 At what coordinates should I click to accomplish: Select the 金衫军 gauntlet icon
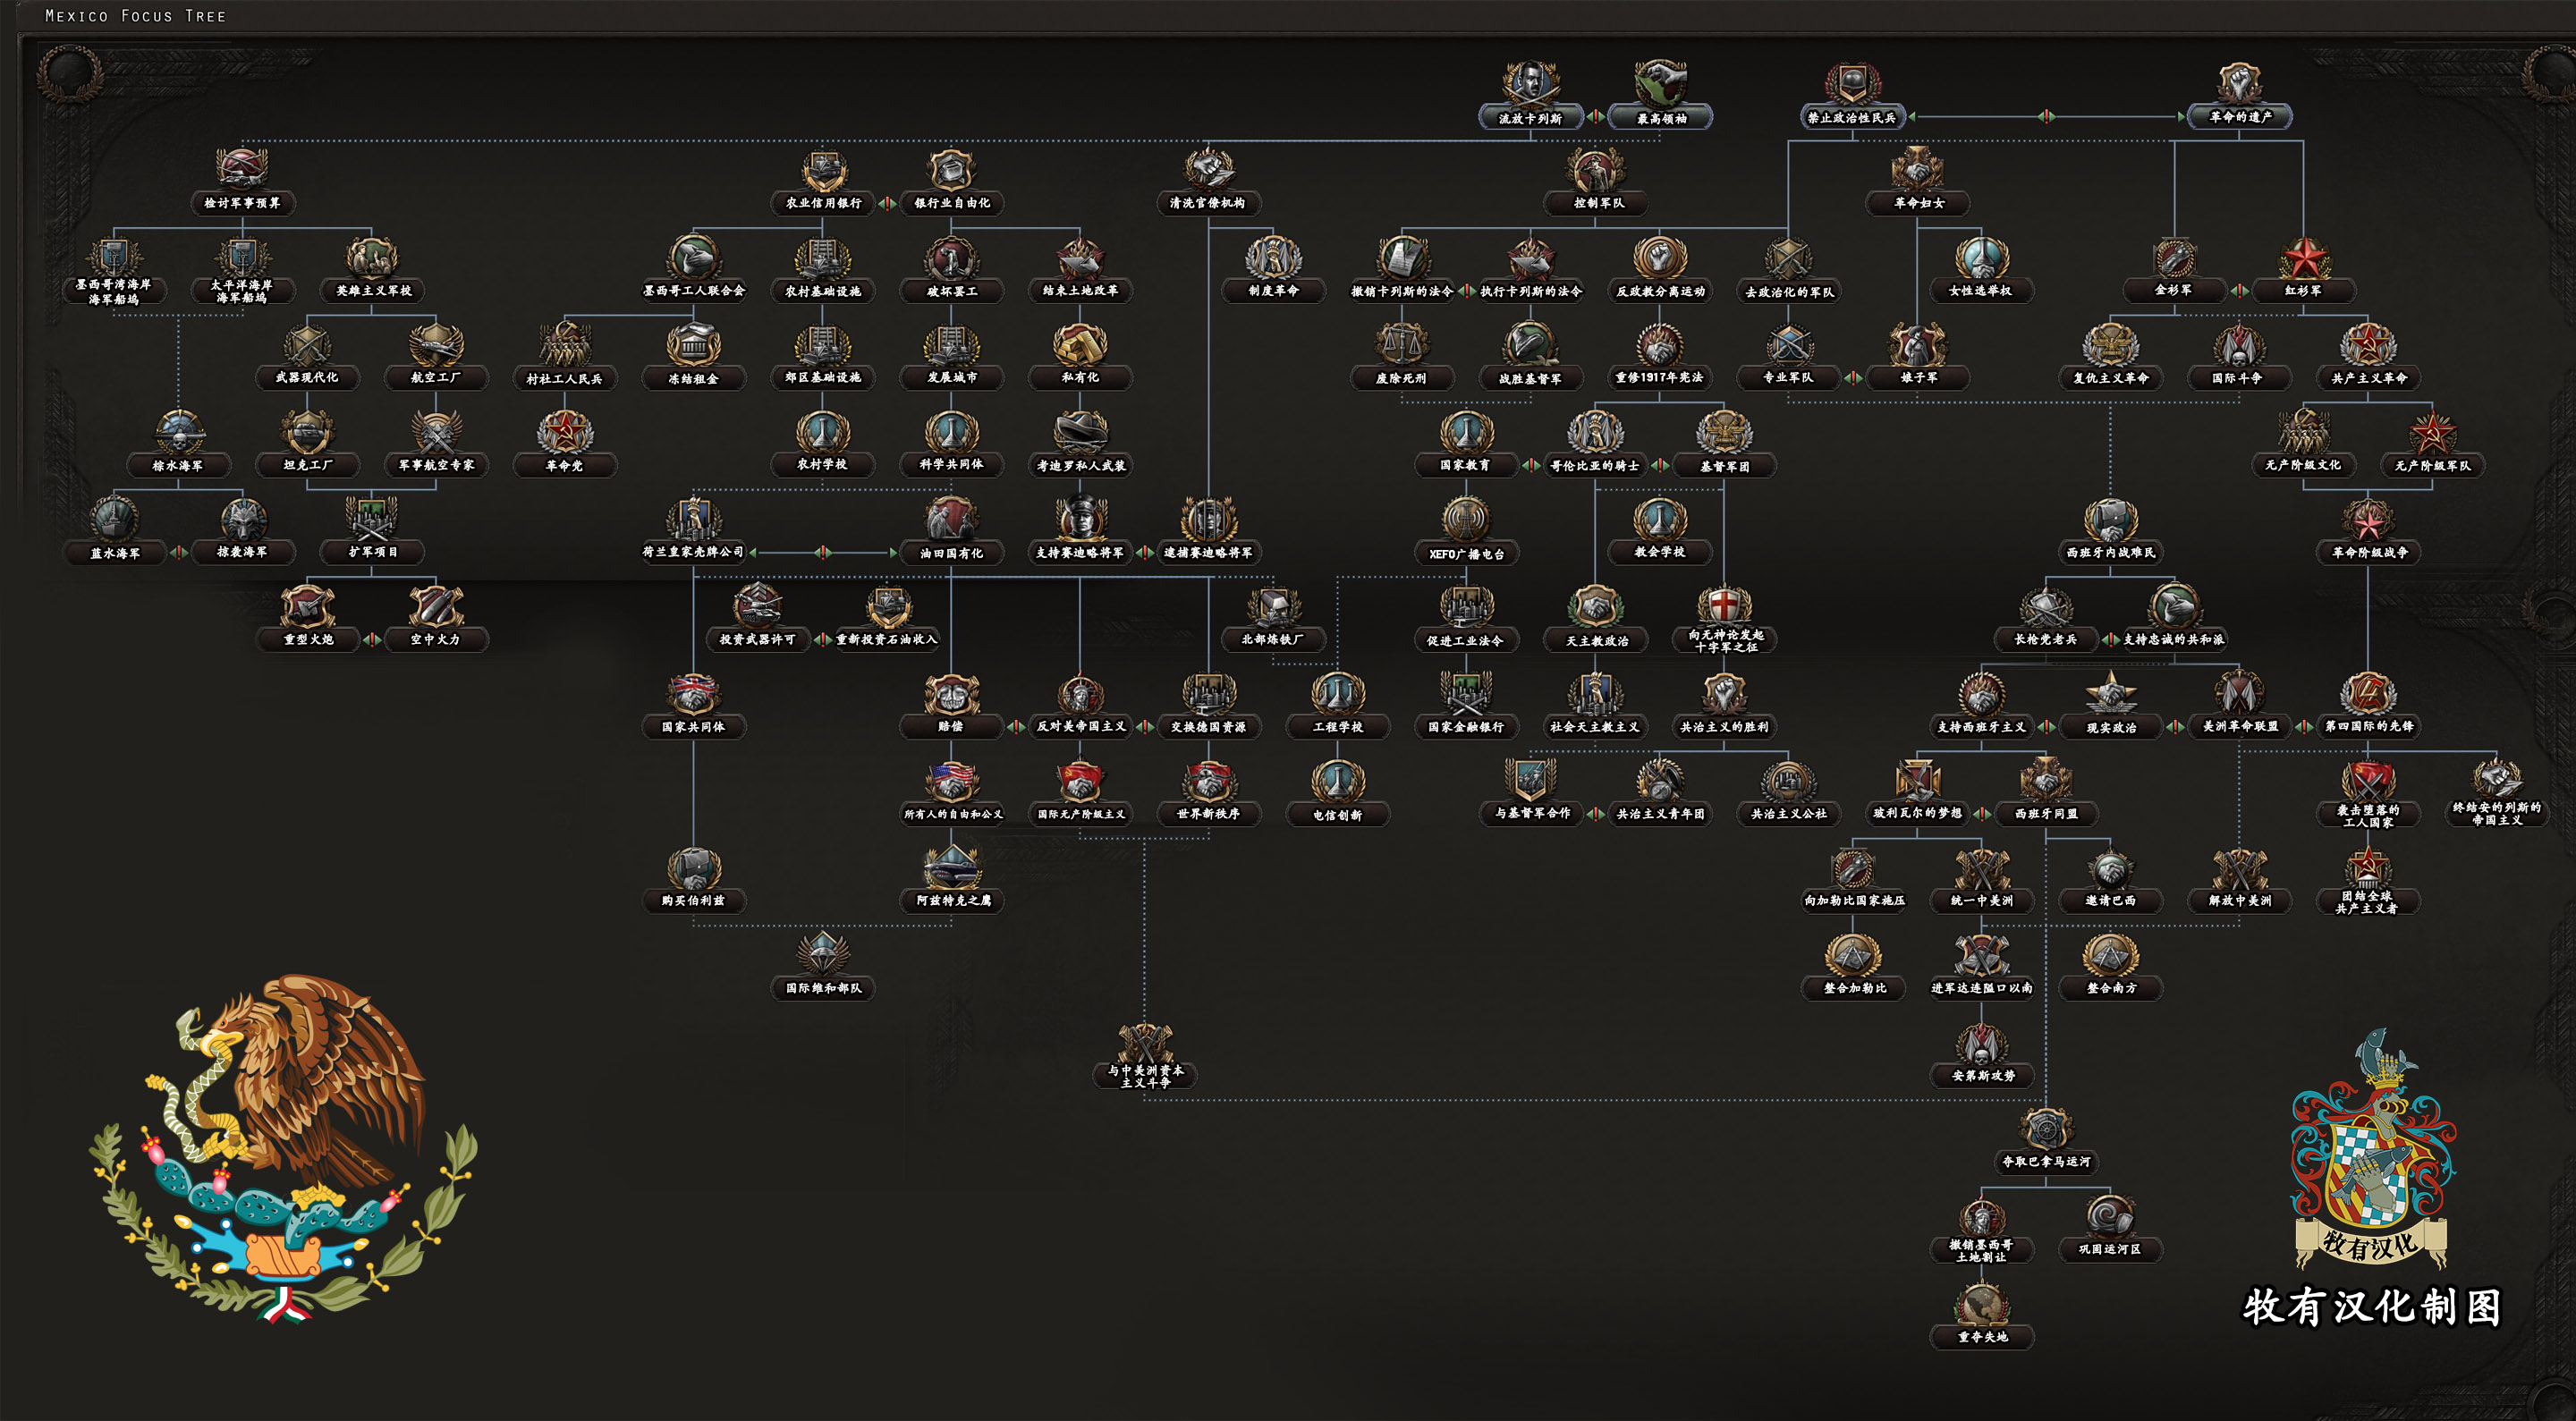pyautogui.click(x=2174, y=256)
